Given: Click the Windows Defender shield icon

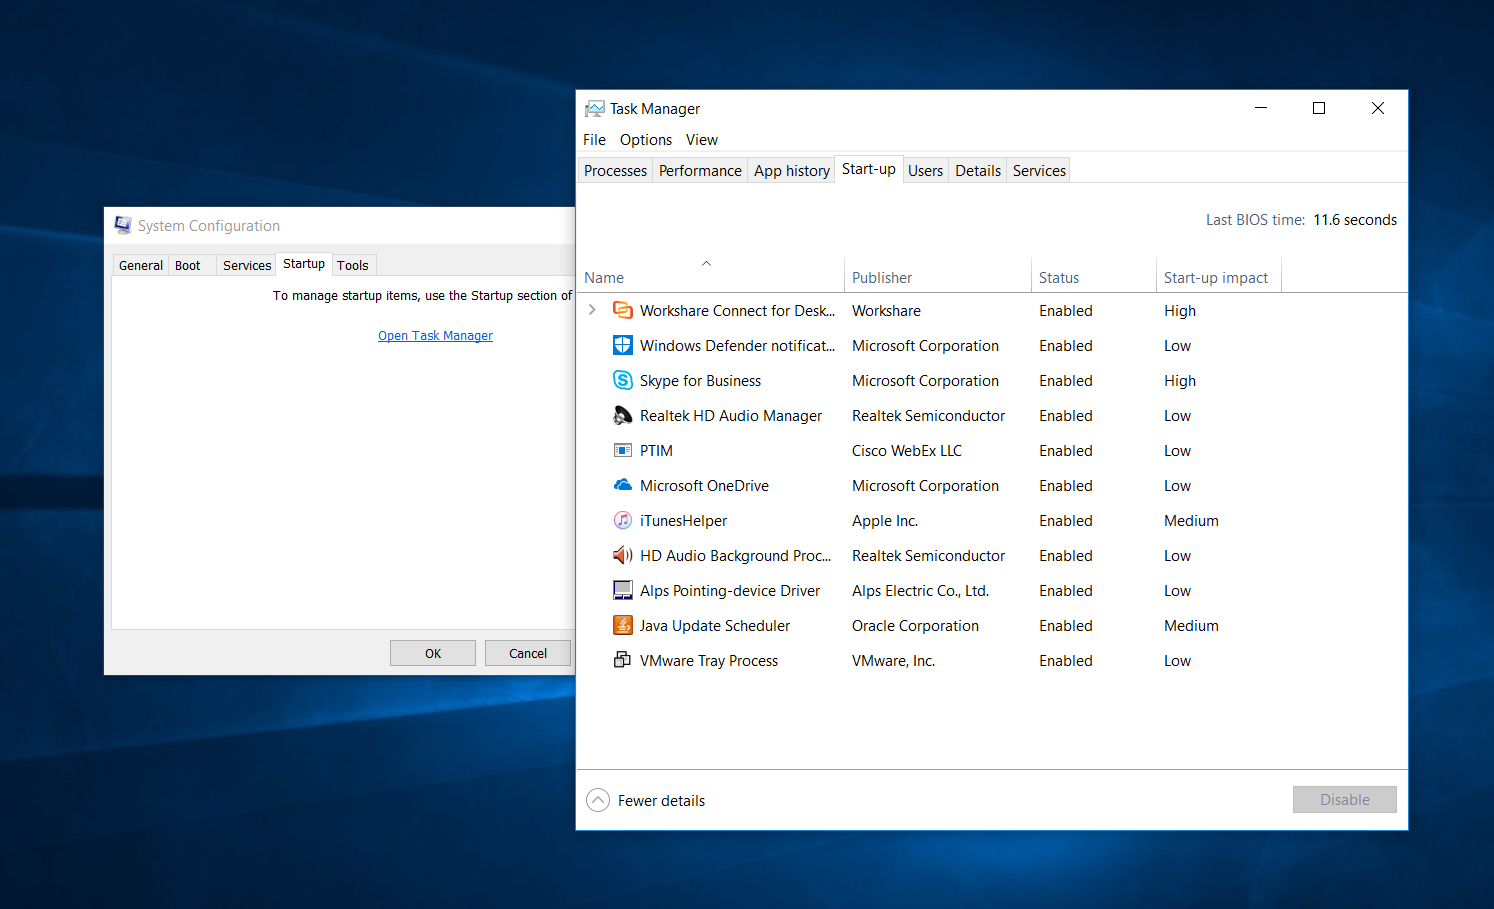Looking at the screenshot, I should coord(622,345).
